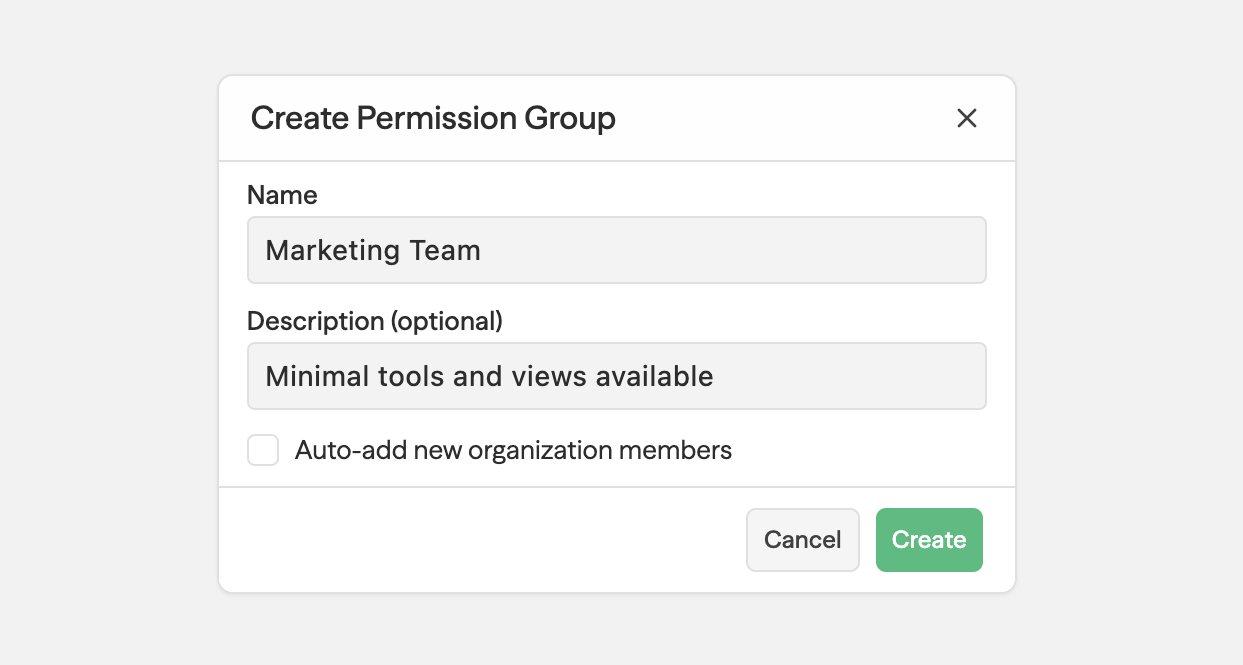Tick the Auto-add new organization members checkbox
This screenshot has height=665, width=1243.
coord(263,450)
